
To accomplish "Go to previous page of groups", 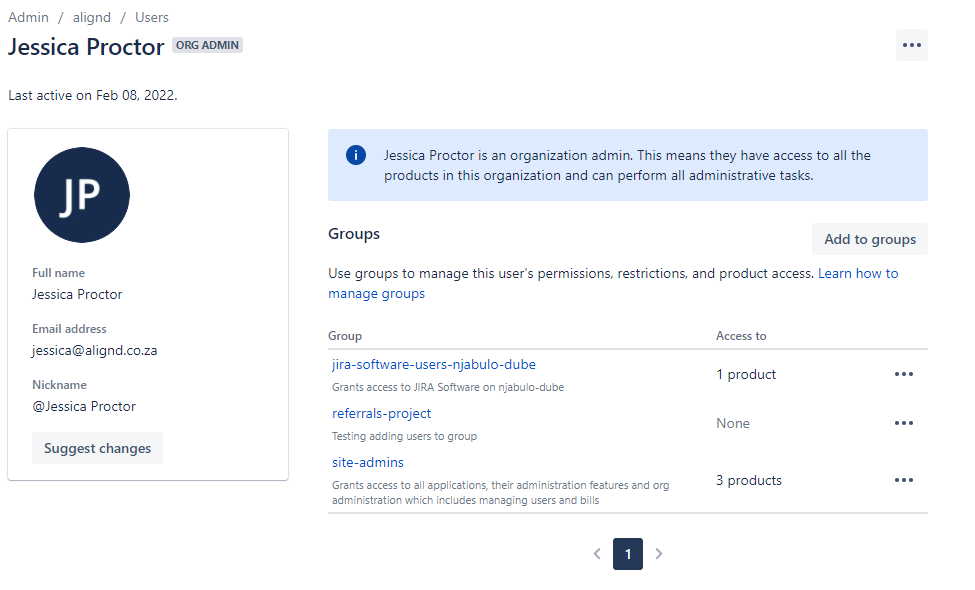I will point(597,554).
